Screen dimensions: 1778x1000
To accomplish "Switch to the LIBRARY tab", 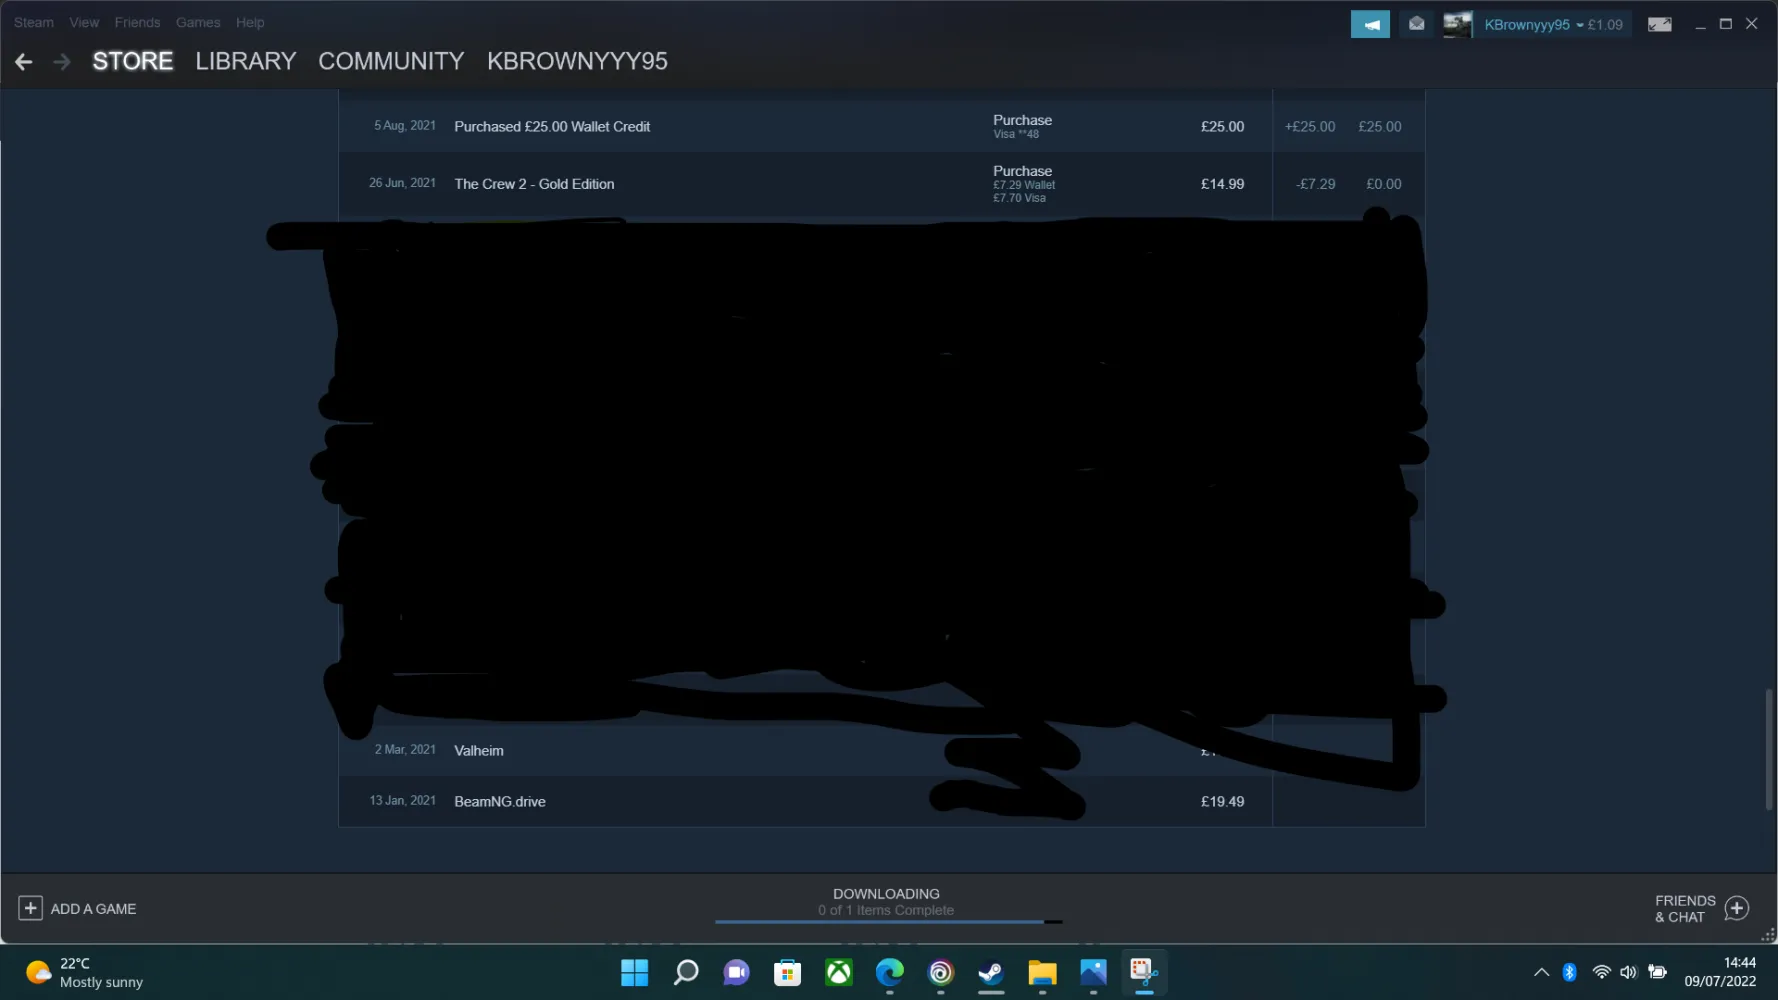I will point(246,61).
